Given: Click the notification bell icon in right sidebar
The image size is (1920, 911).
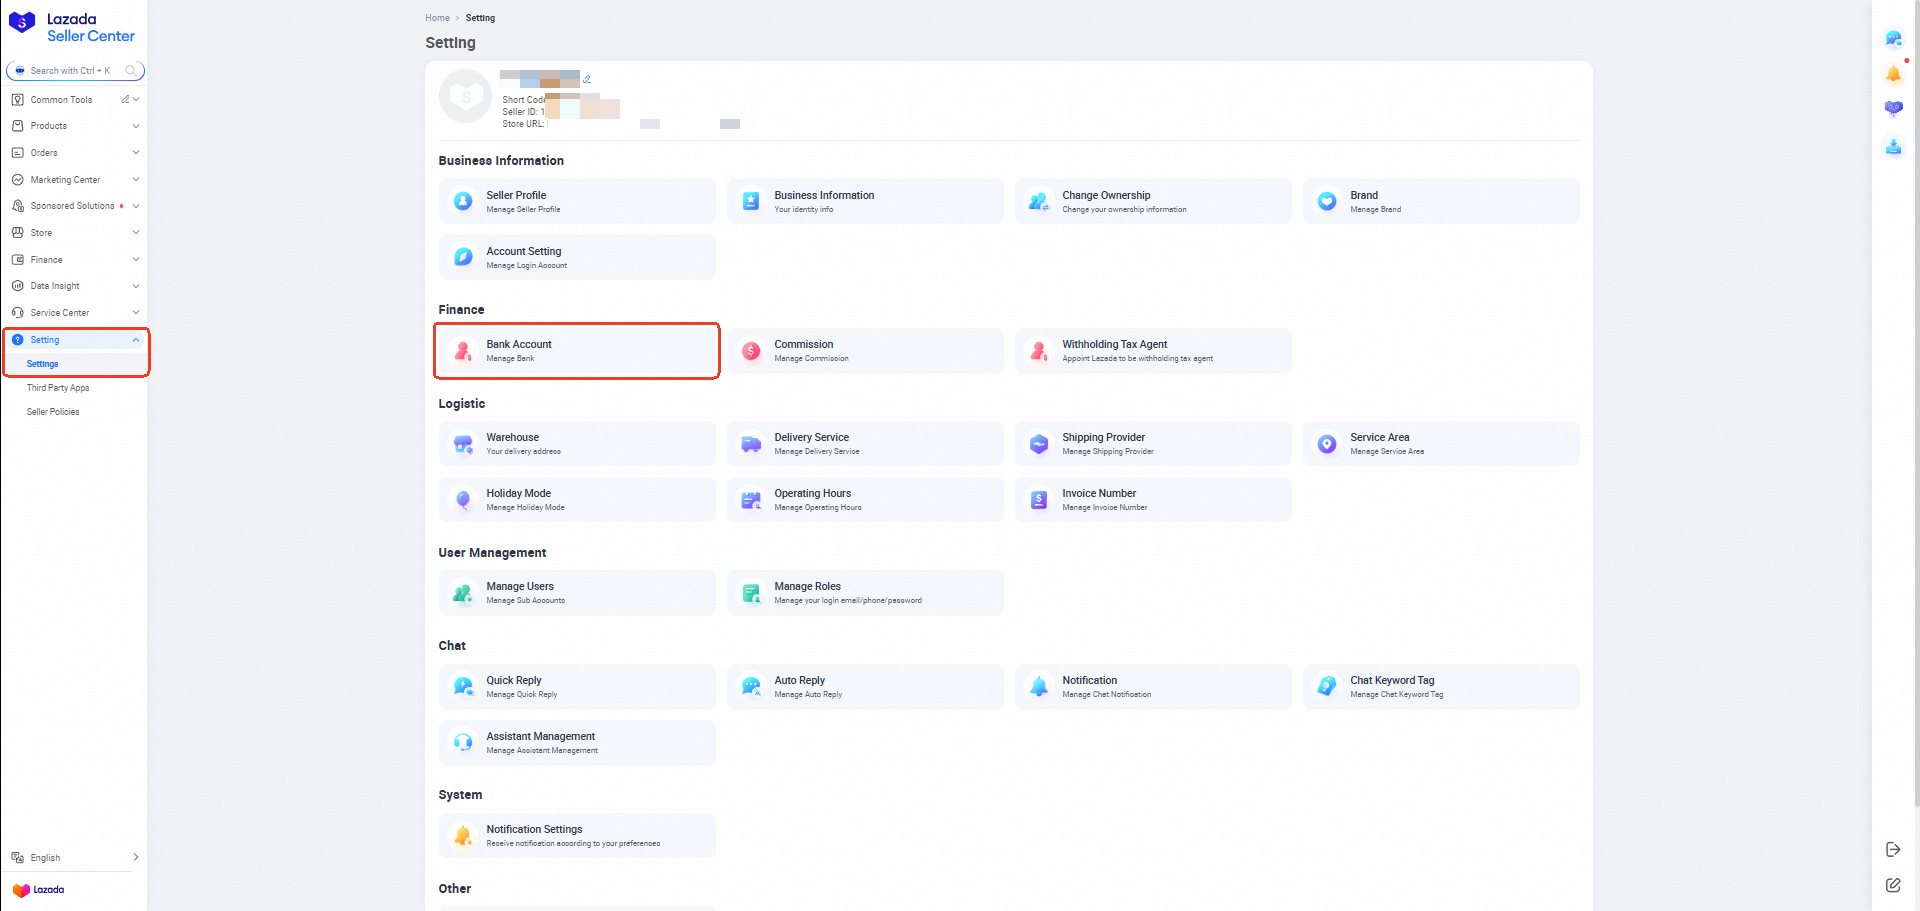Looking at the screenshot, I should 1893,74.
